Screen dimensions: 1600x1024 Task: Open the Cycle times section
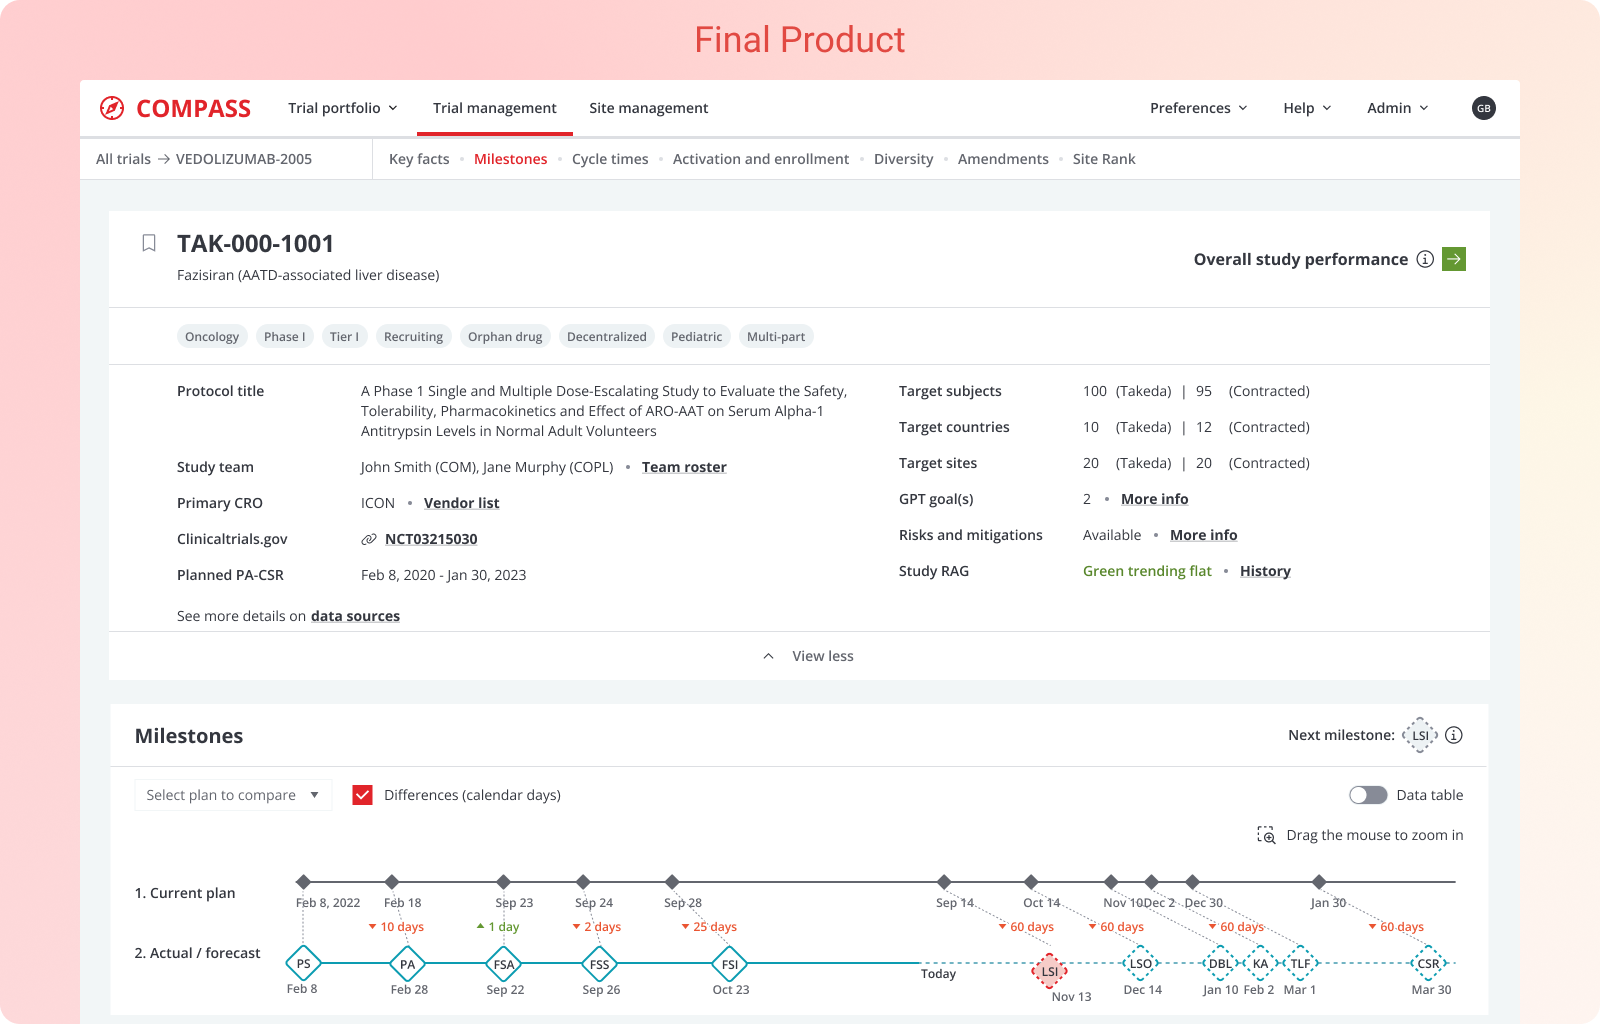(610, 159)
